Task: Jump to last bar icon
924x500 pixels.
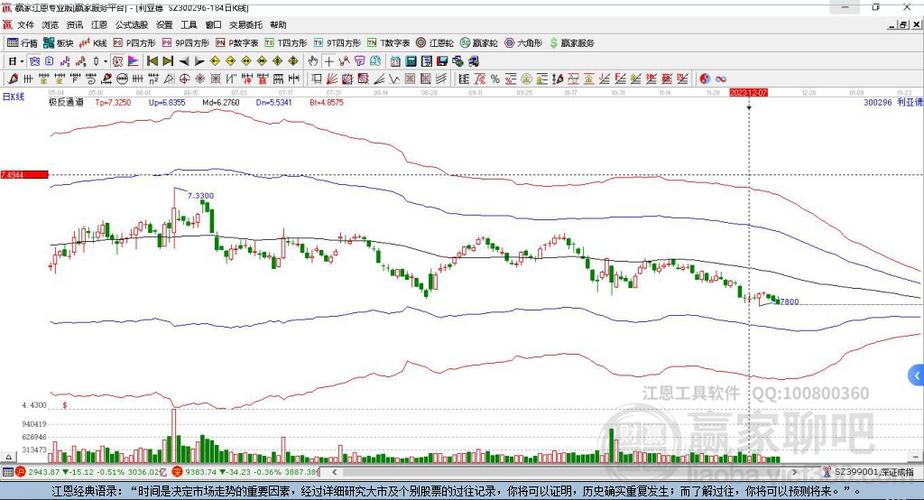Action: (x=168, y=61)
